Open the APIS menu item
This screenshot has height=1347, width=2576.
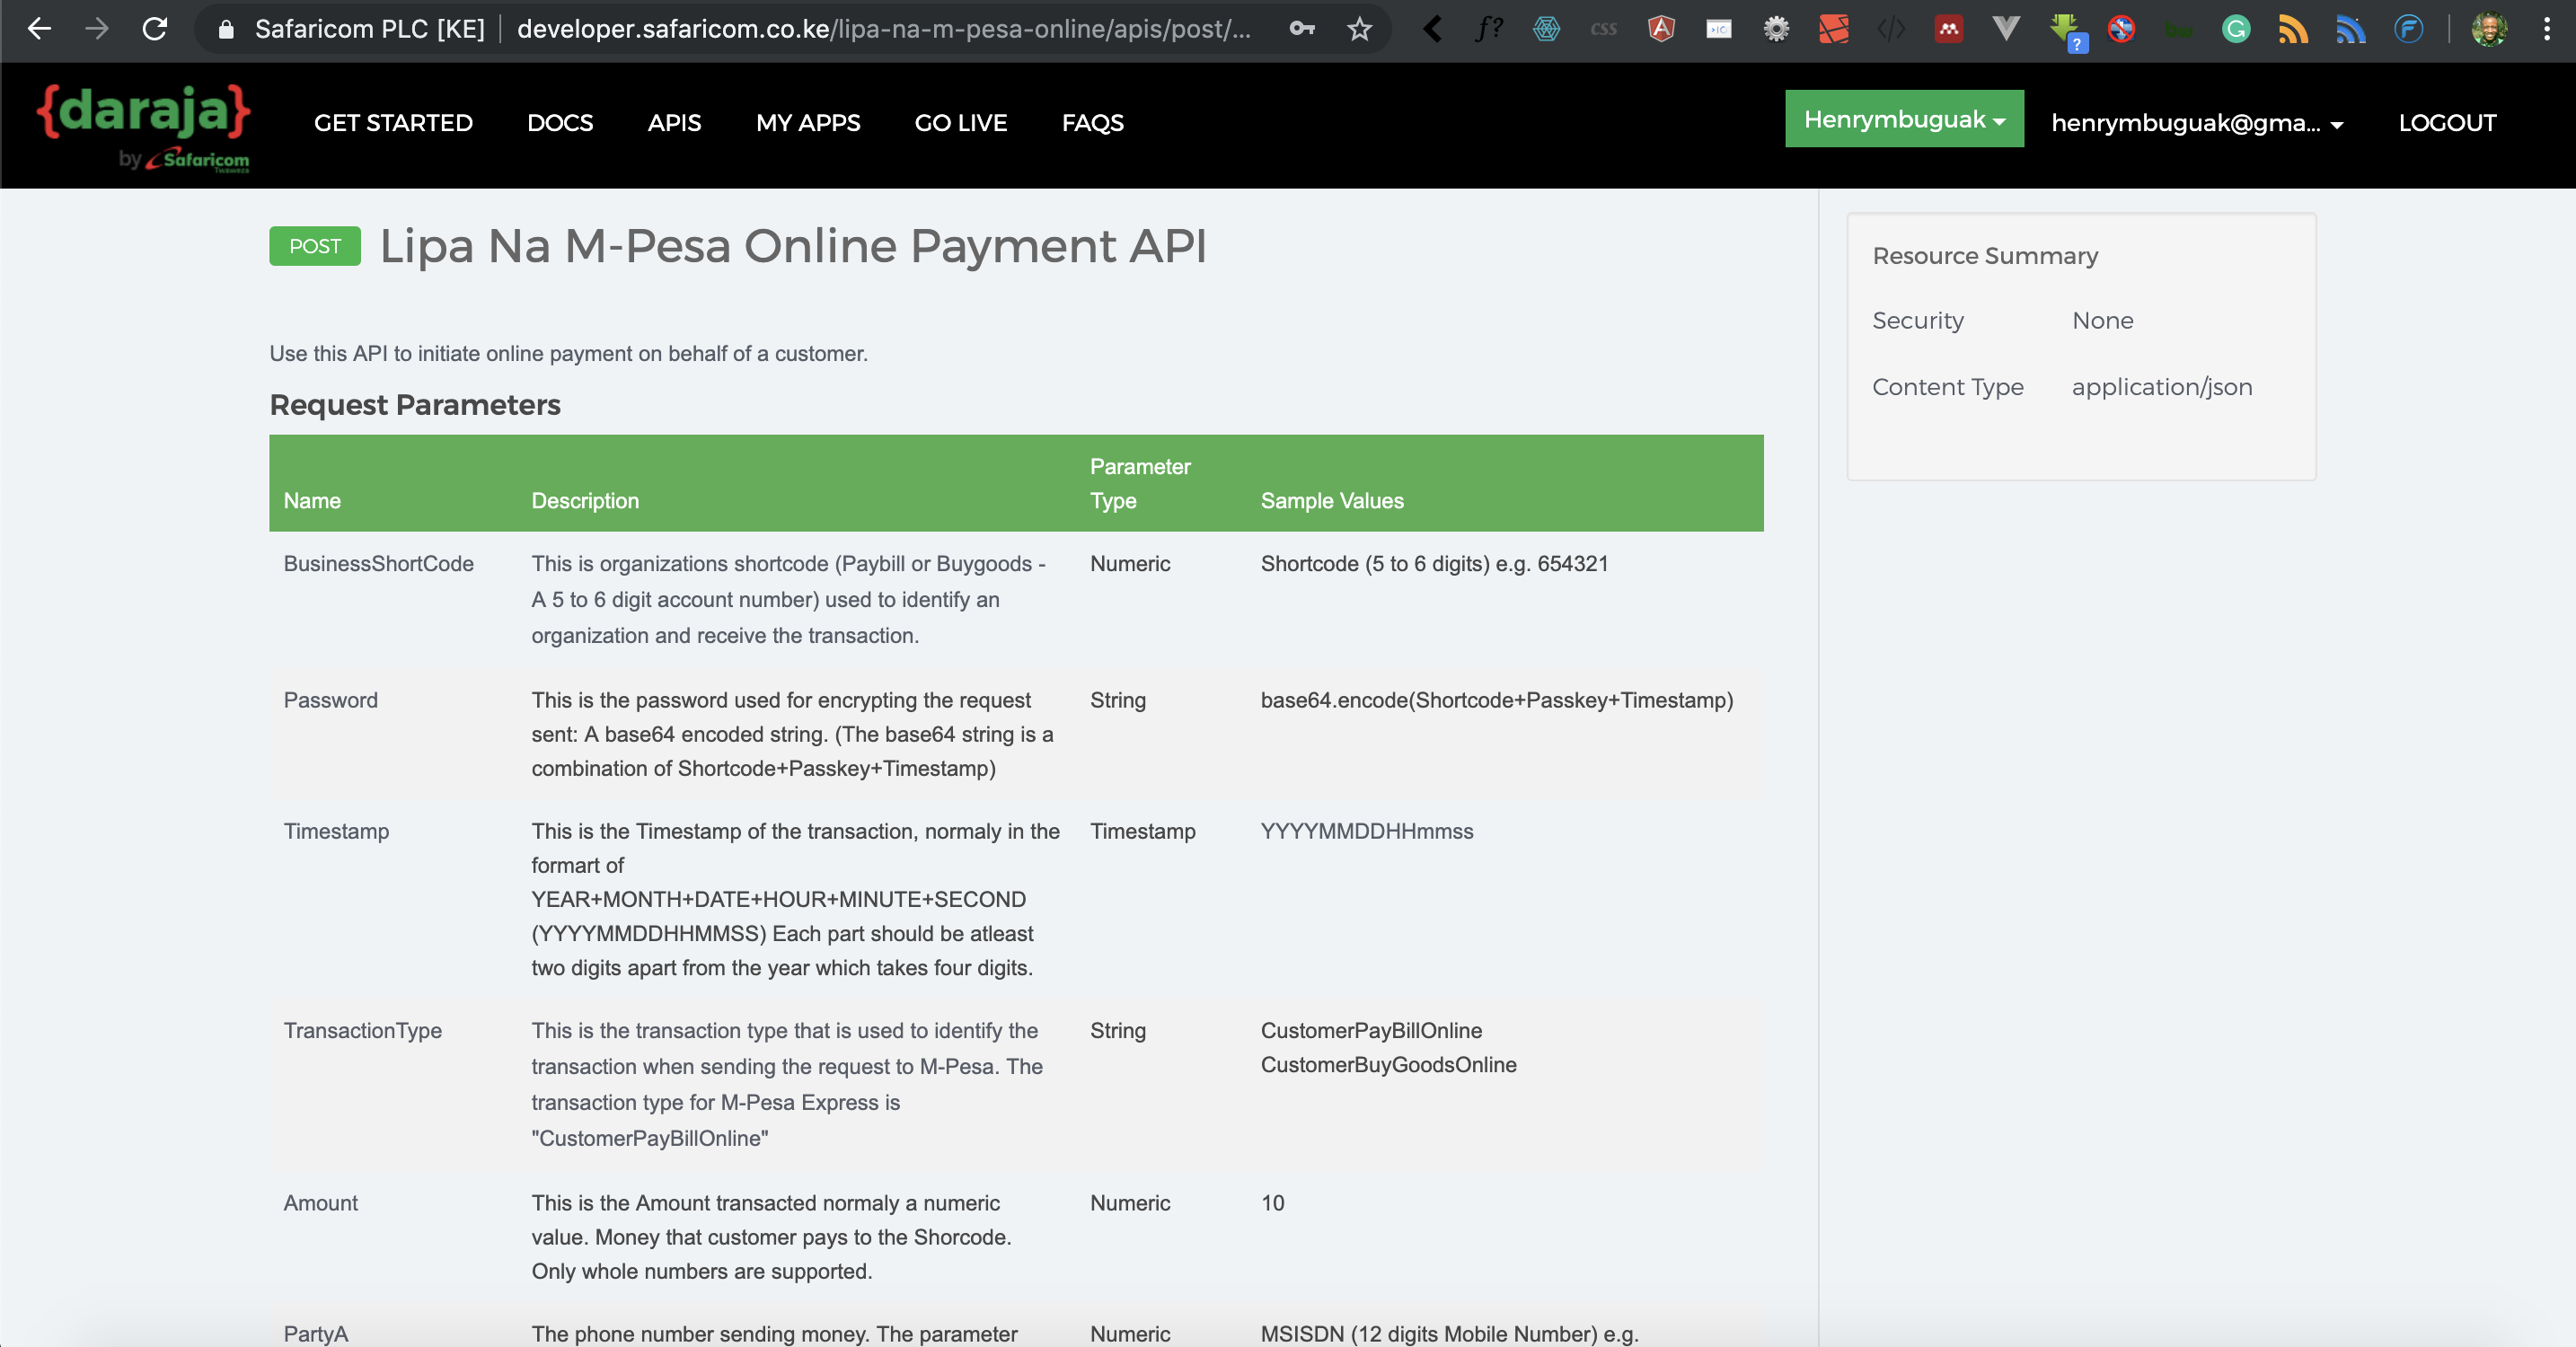pos(674,123)
